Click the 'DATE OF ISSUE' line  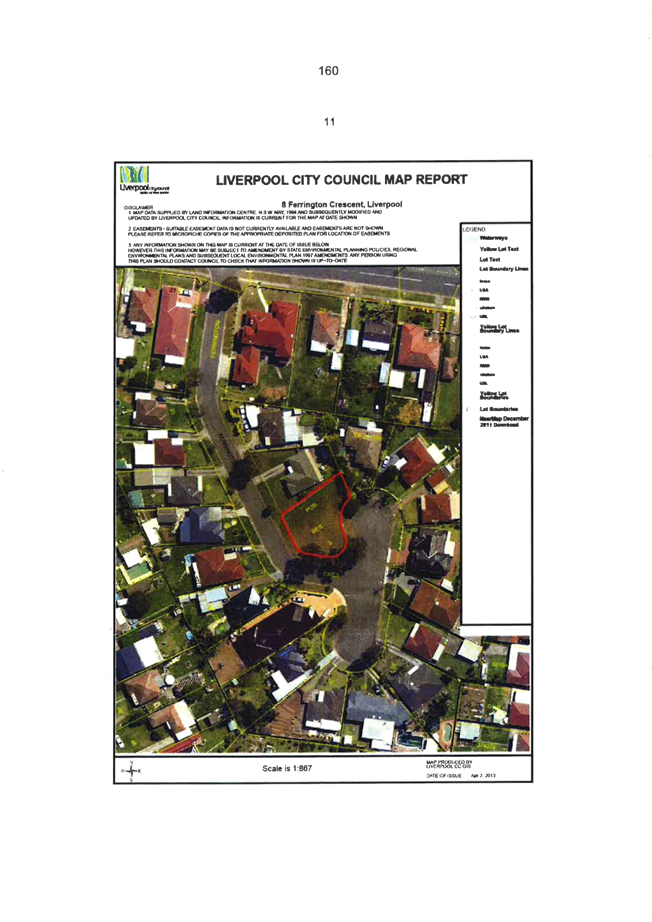tap(461, 776)
